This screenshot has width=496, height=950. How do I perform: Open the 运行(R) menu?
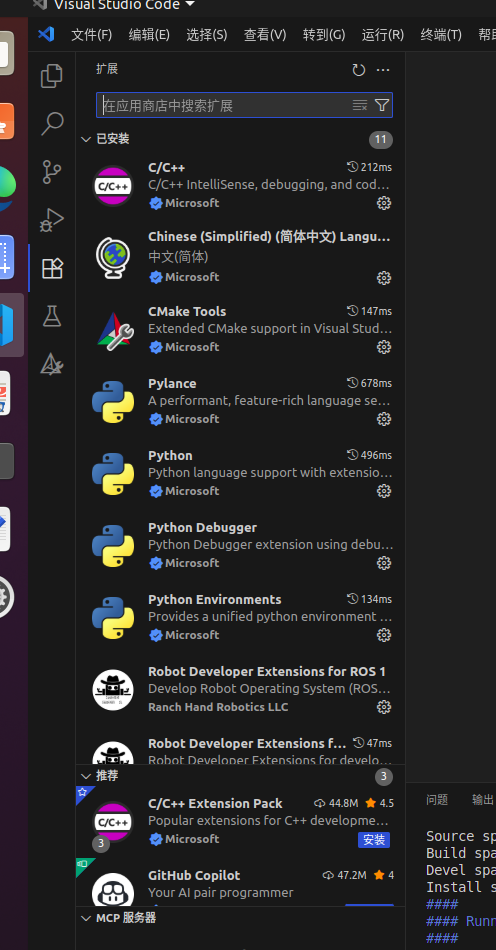(x=383, y=35)
